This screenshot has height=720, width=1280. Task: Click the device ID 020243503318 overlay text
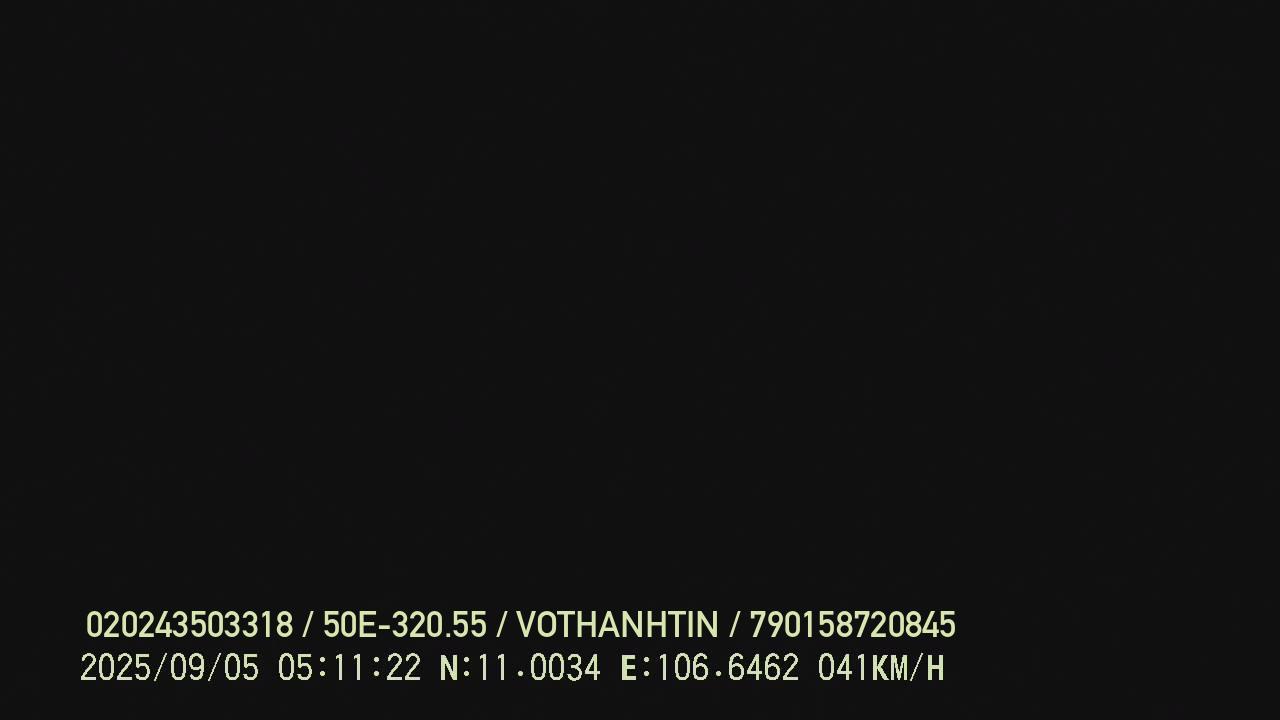[x=189, y=625]
